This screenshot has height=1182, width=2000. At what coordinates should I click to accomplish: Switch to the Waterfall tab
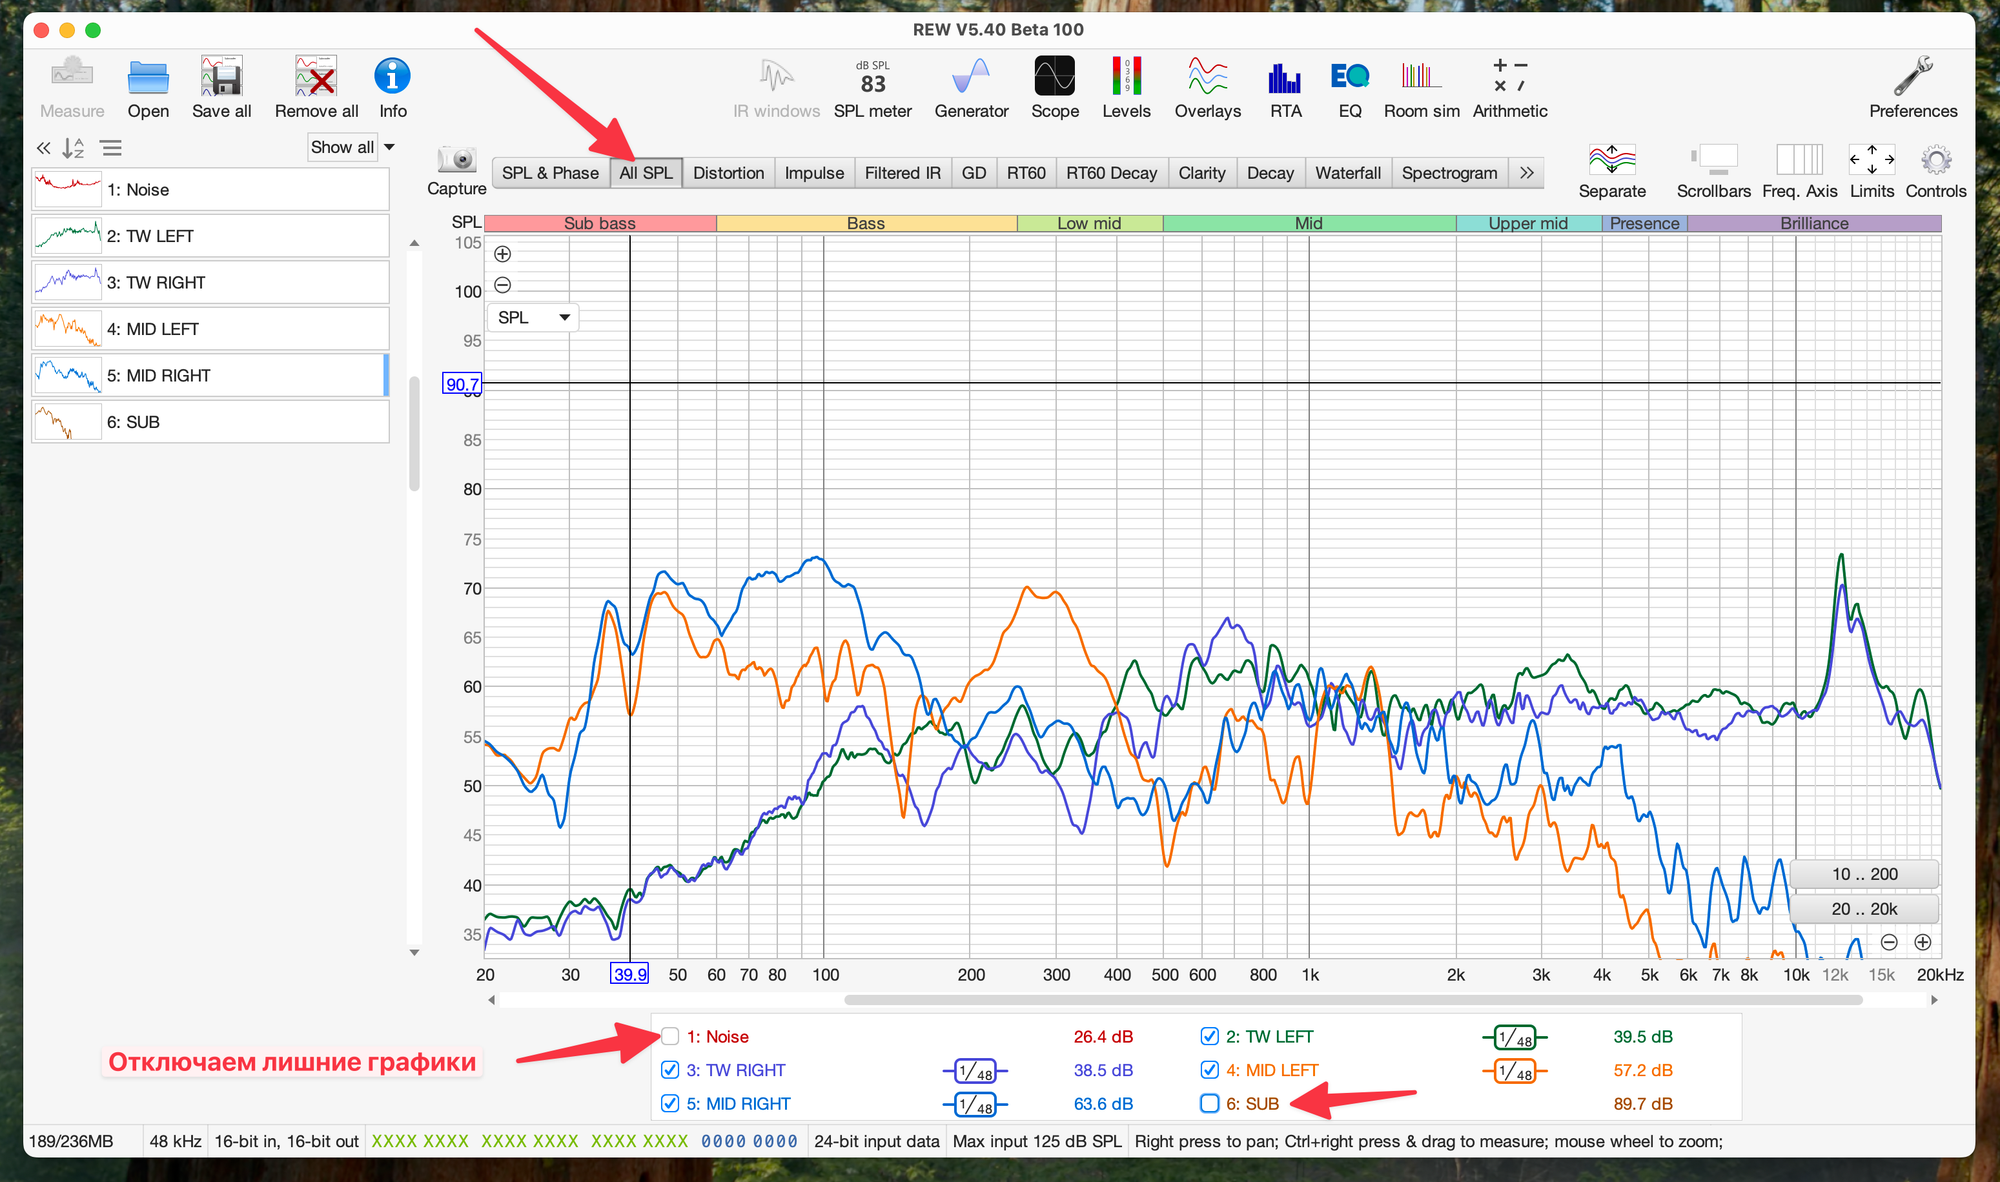[x=1347, y=173]
